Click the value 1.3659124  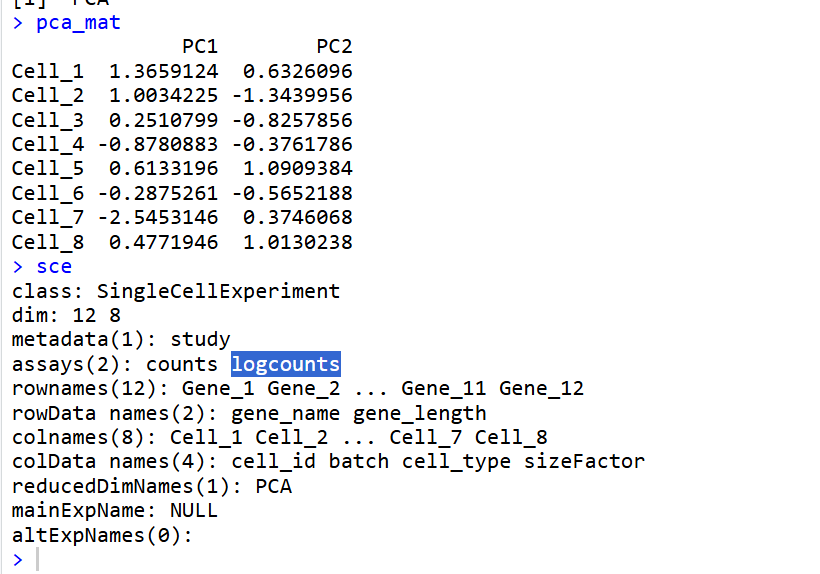163,71
